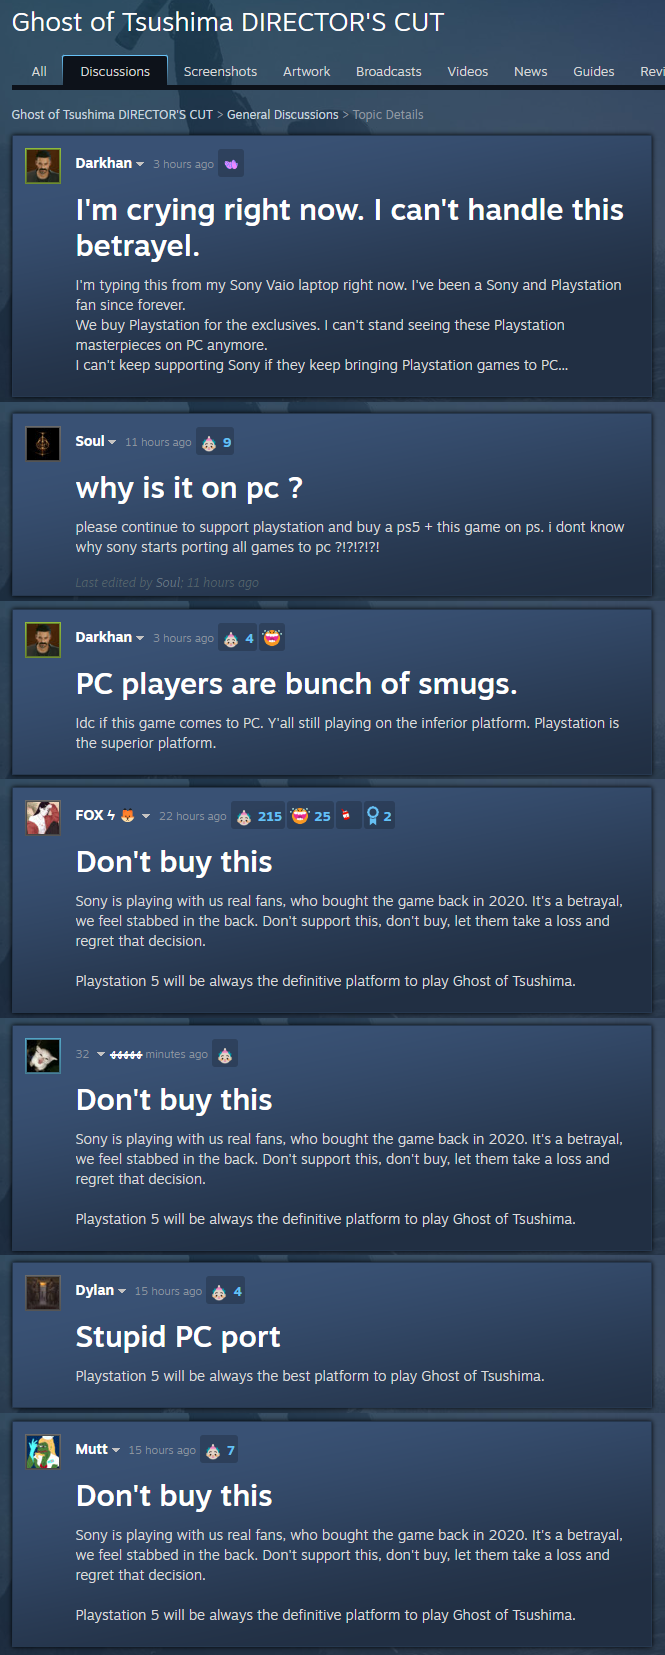Click the clown award icon showing 7 on Mutt's post
Screen dimensions: 665x1655
pos(219,1450)
